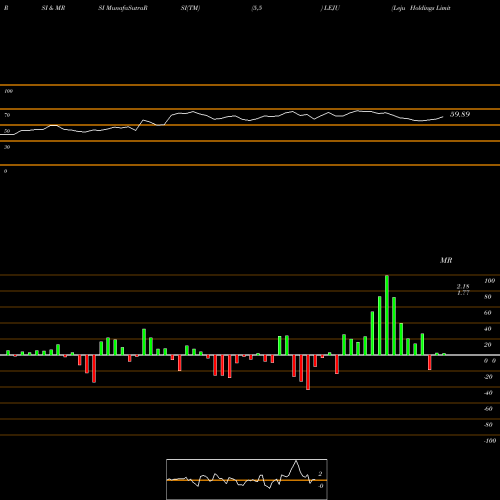Viewport: 500px width, 500px height.
Task: Click the MR axis label -100
Action: coord(490,441)
